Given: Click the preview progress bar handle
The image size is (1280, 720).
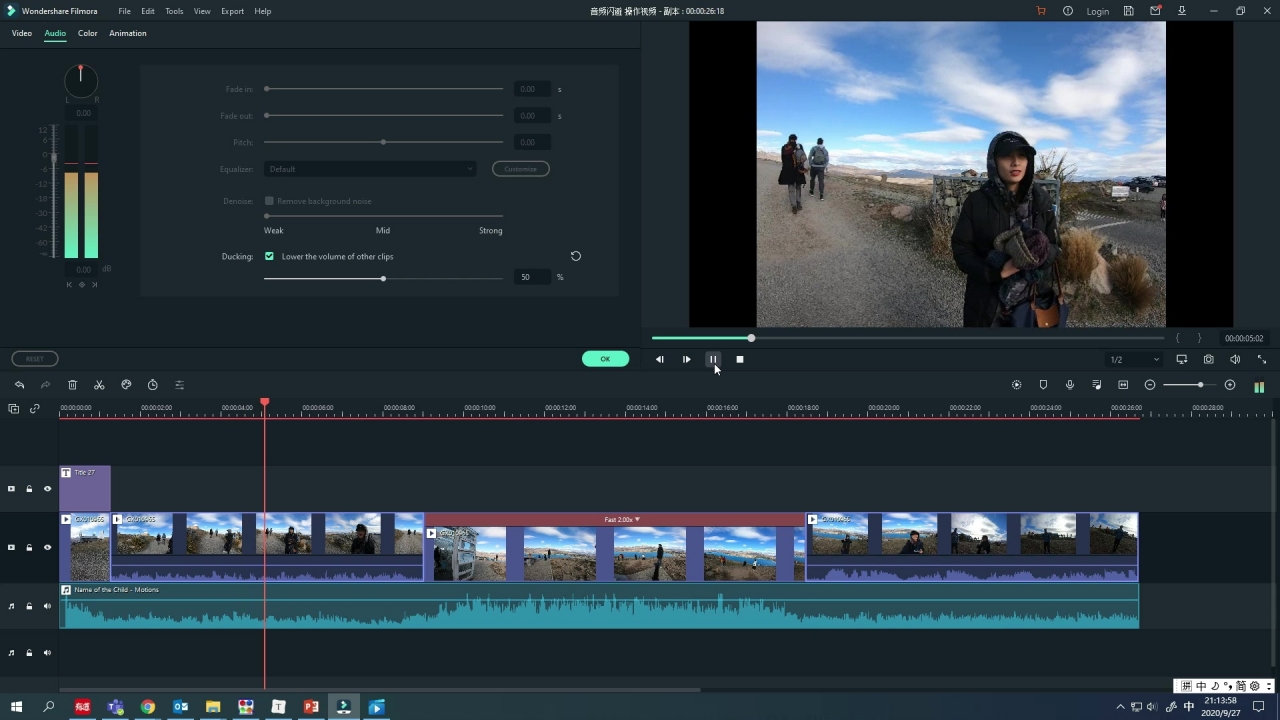Looking at the screenshot, I should (751, 338).
